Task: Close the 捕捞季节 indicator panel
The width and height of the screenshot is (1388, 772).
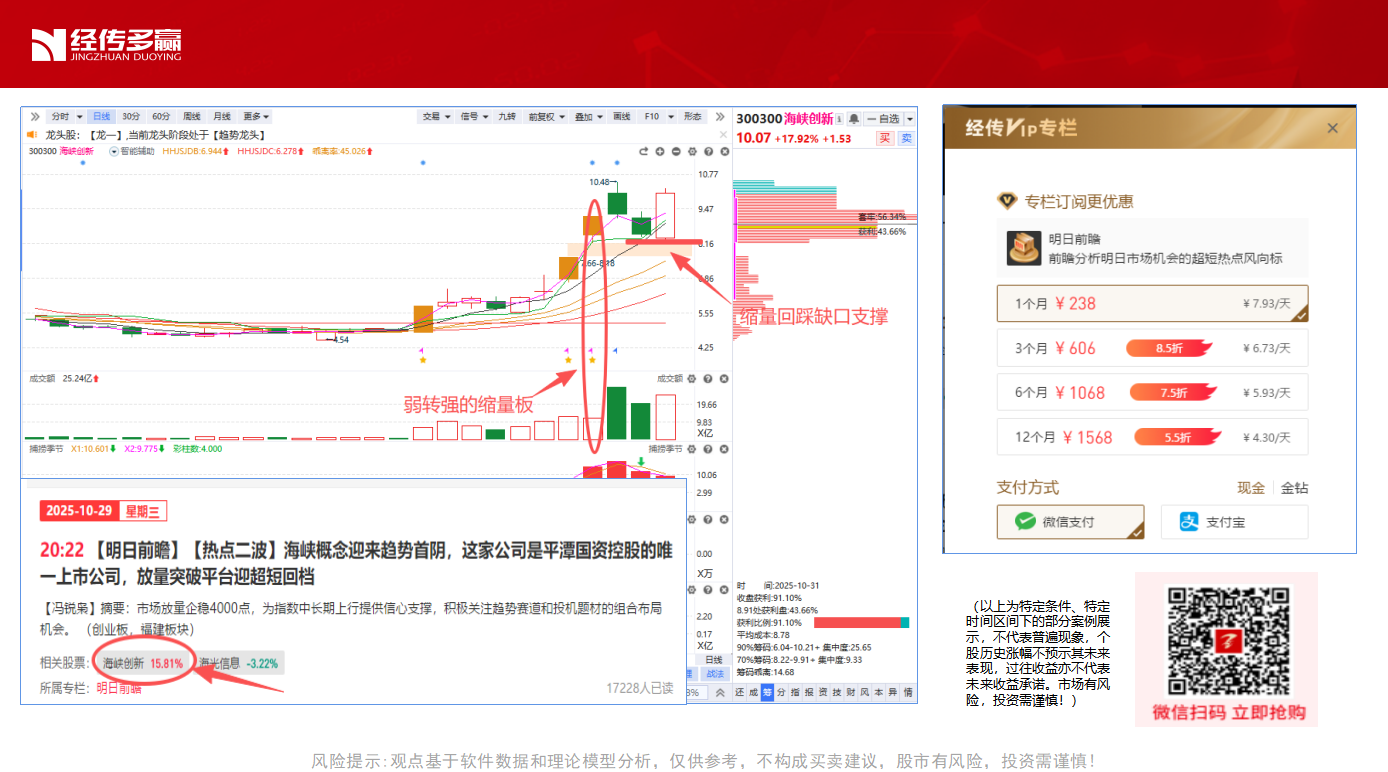Action: (724, 449)
